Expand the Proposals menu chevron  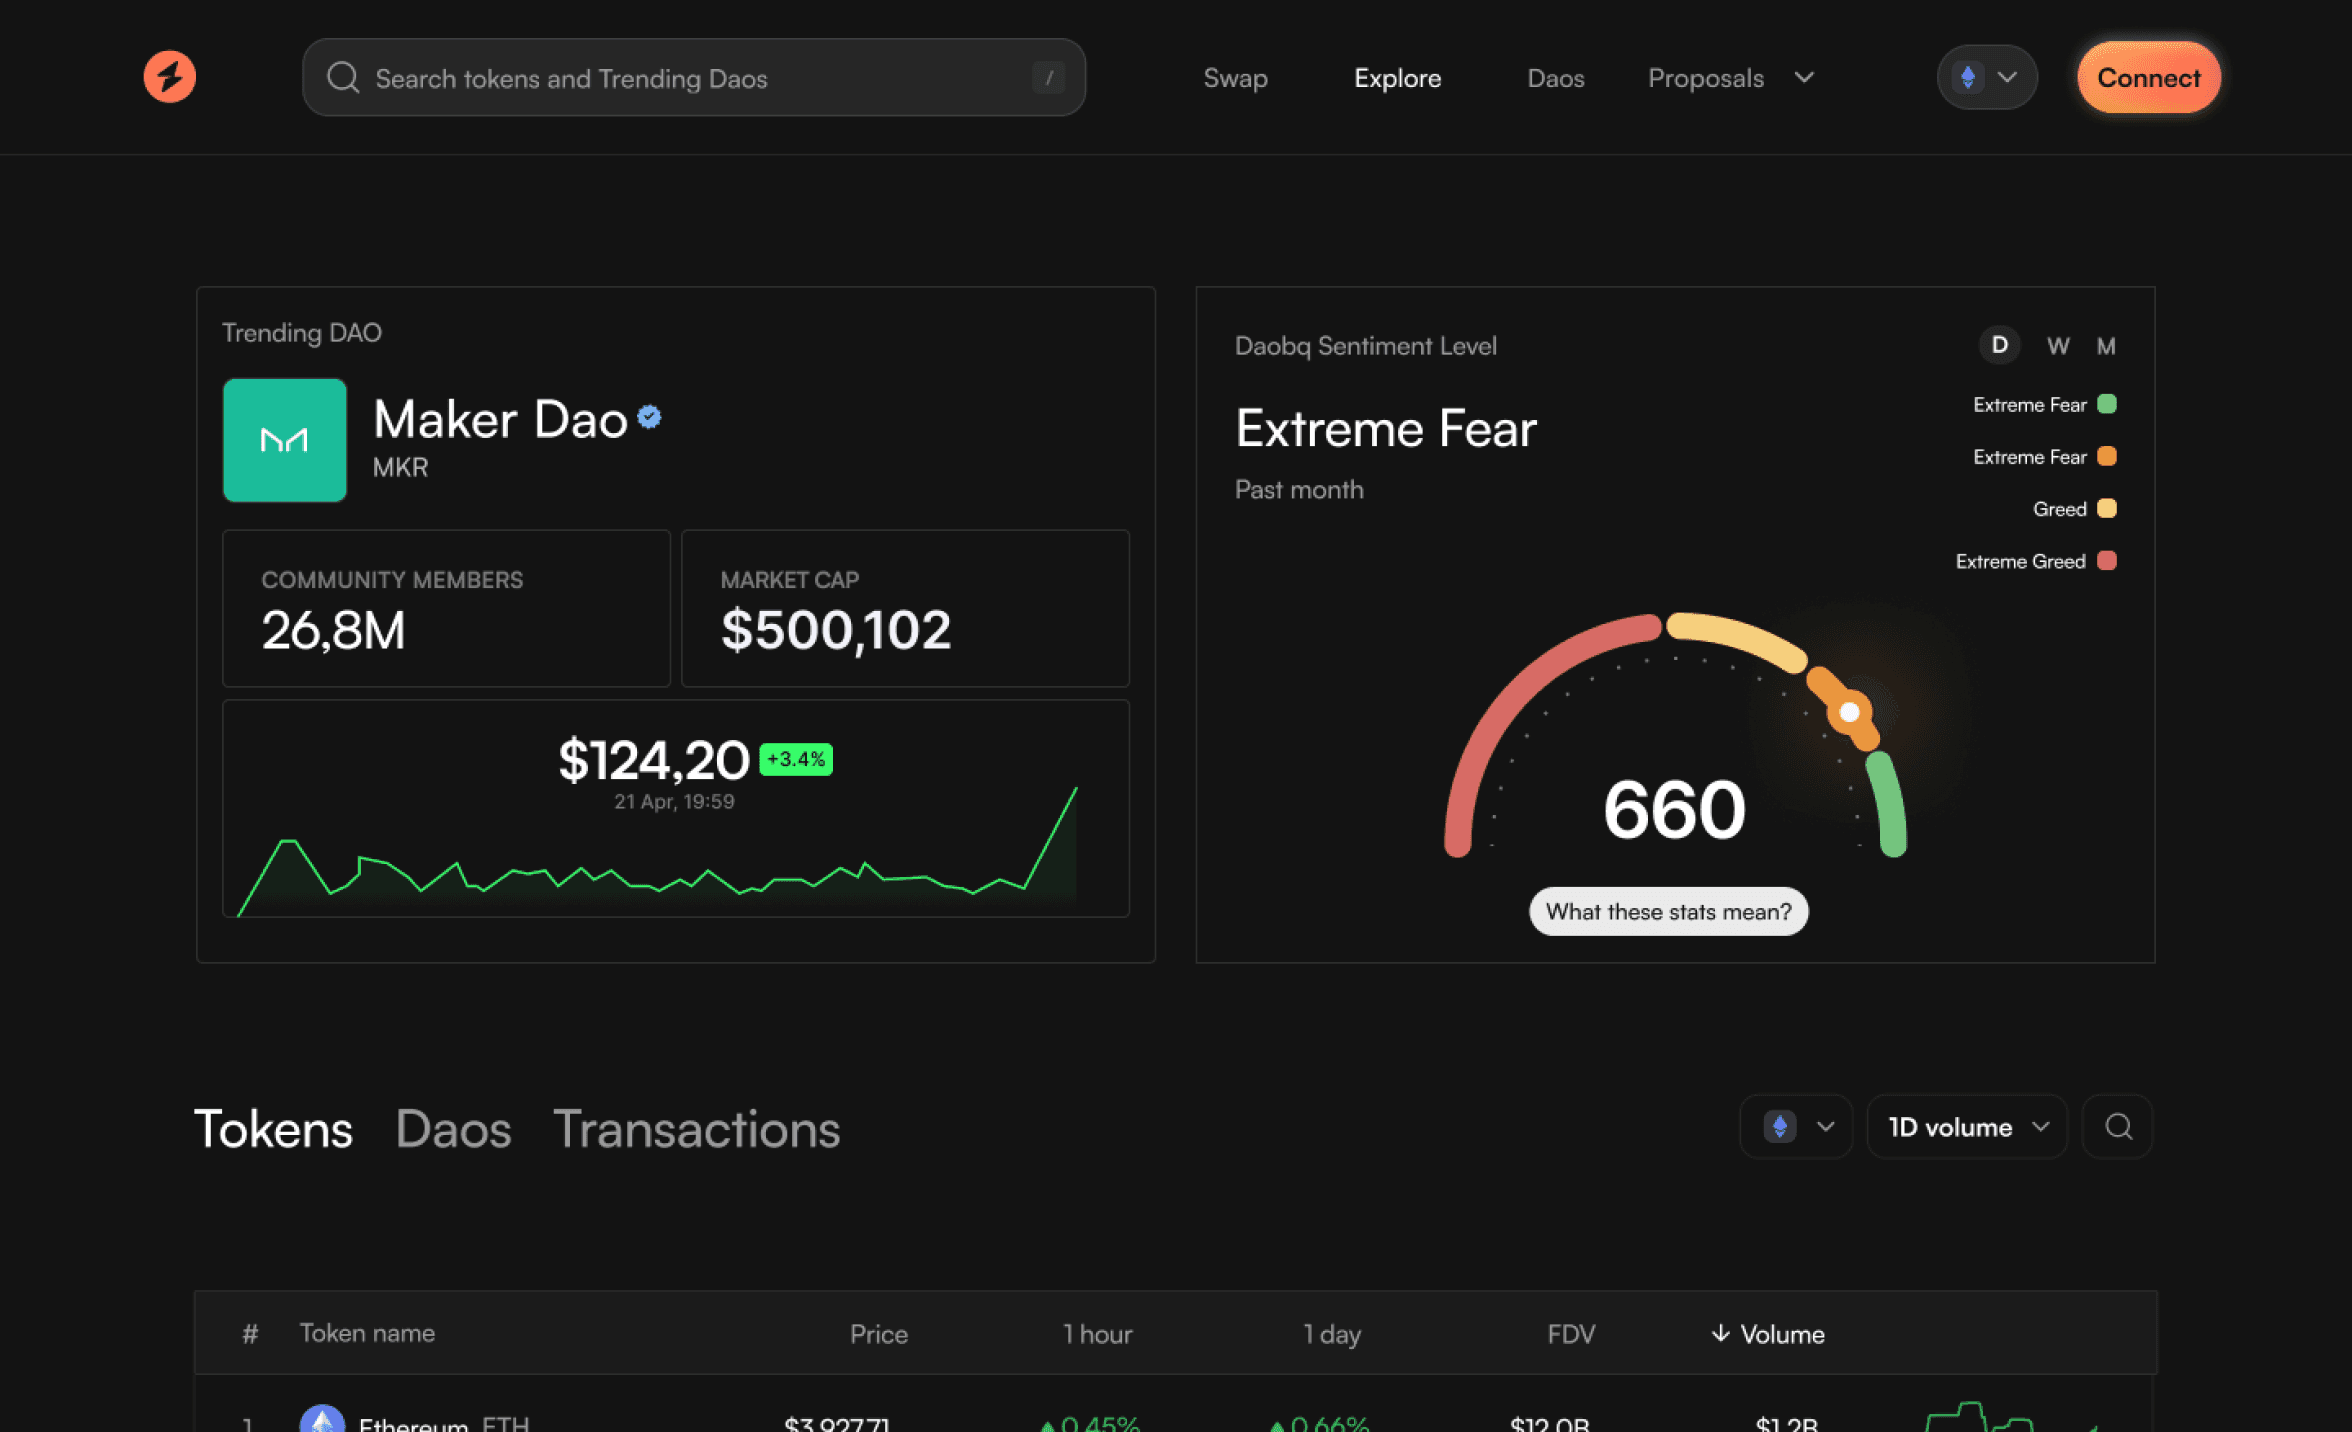tap(1804, 77)
